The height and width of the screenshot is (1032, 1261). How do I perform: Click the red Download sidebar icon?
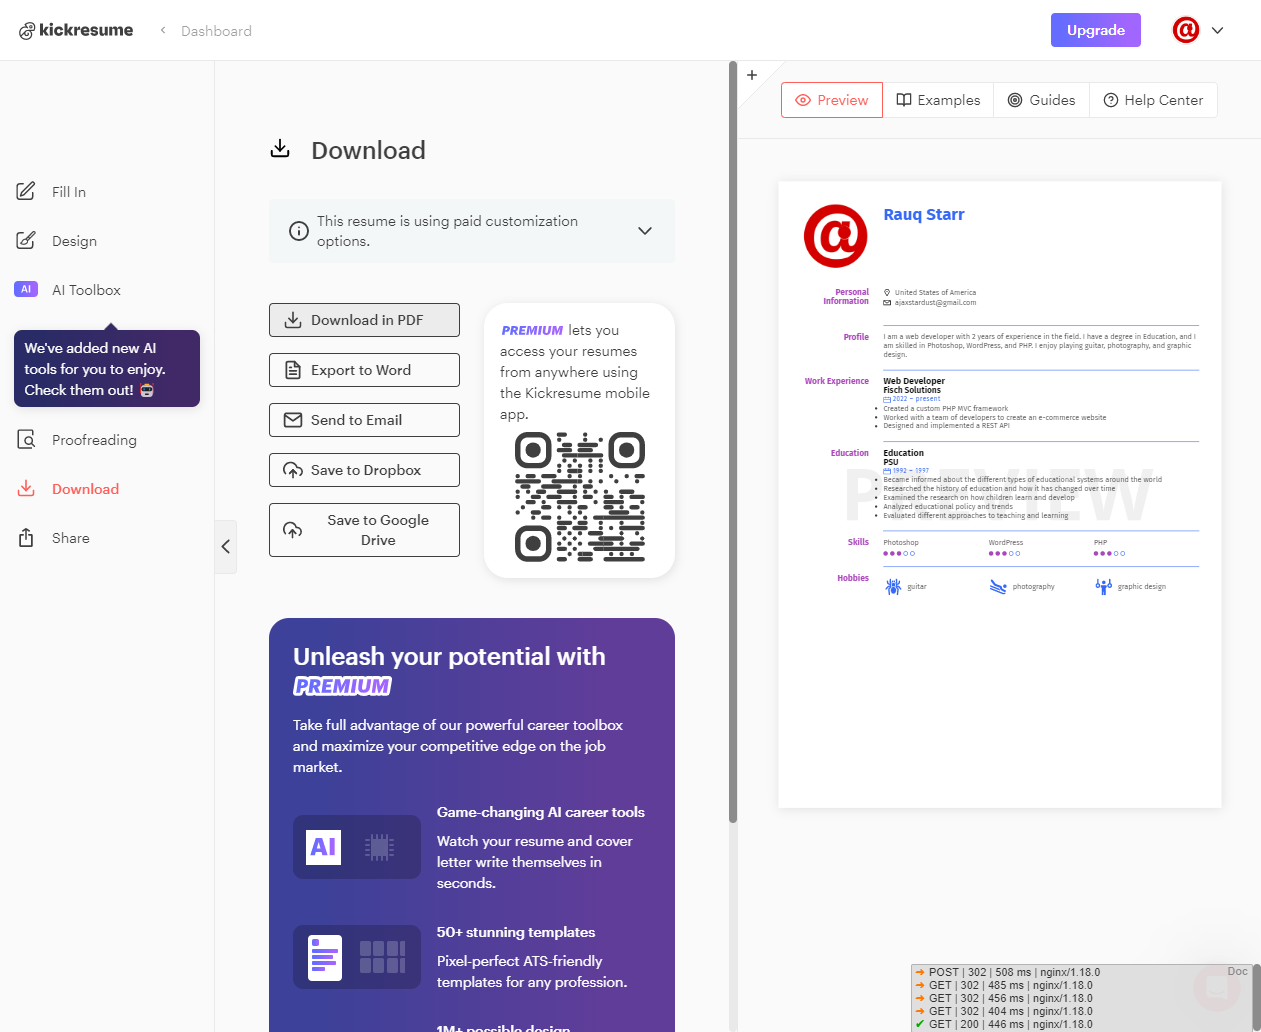pos(26,488)
